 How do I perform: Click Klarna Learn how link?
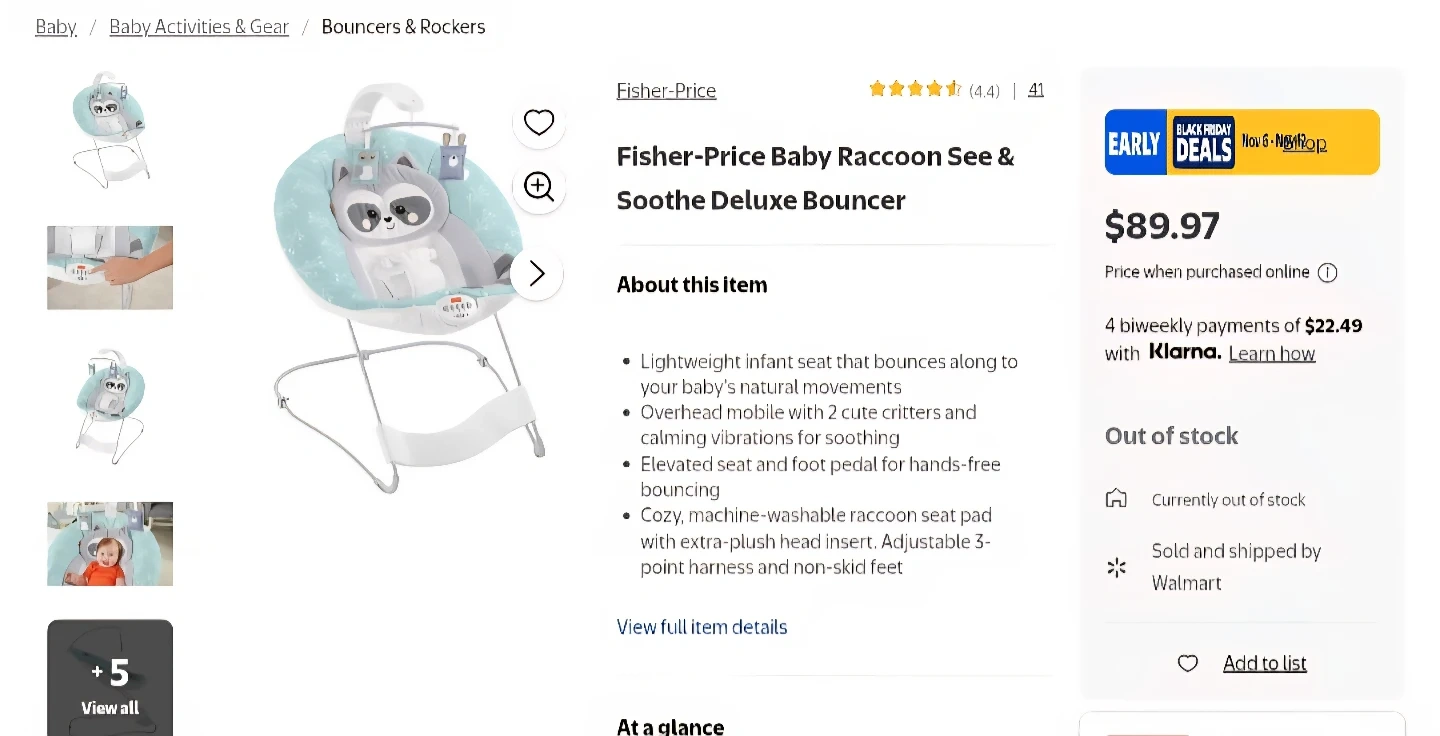click(x=1271, y=353)
